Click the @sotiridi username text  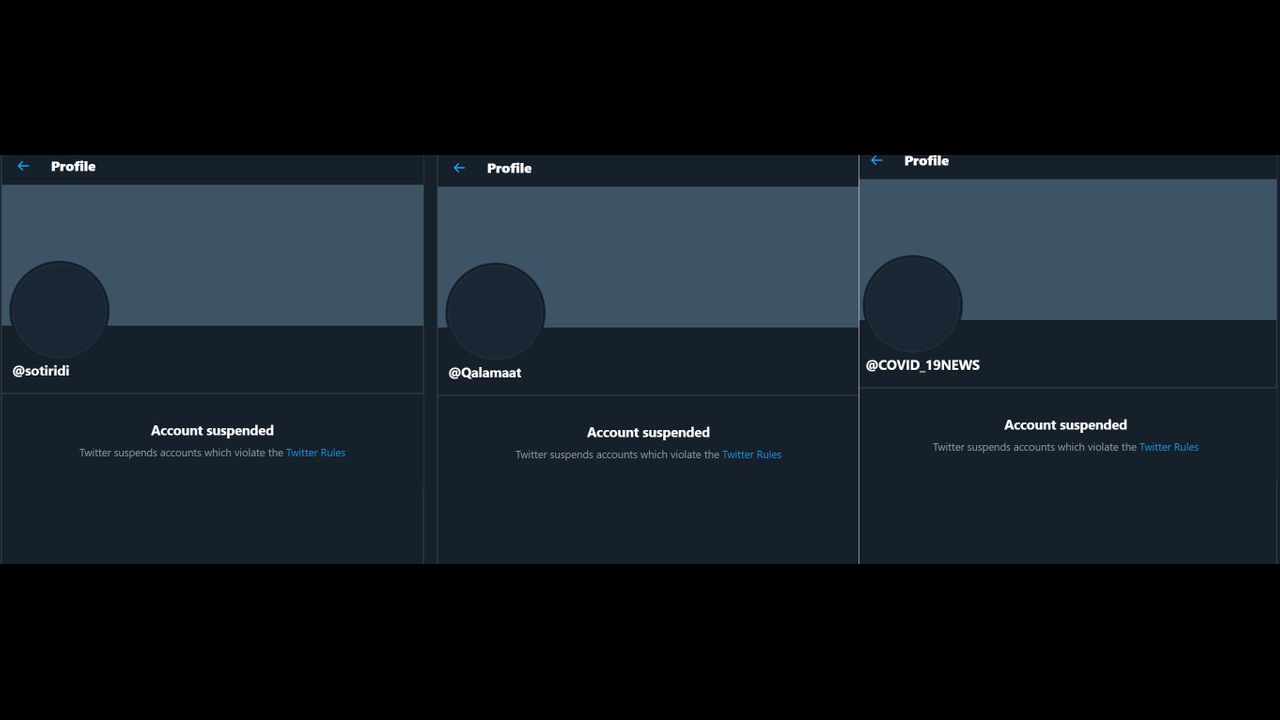tap(41, 371)
